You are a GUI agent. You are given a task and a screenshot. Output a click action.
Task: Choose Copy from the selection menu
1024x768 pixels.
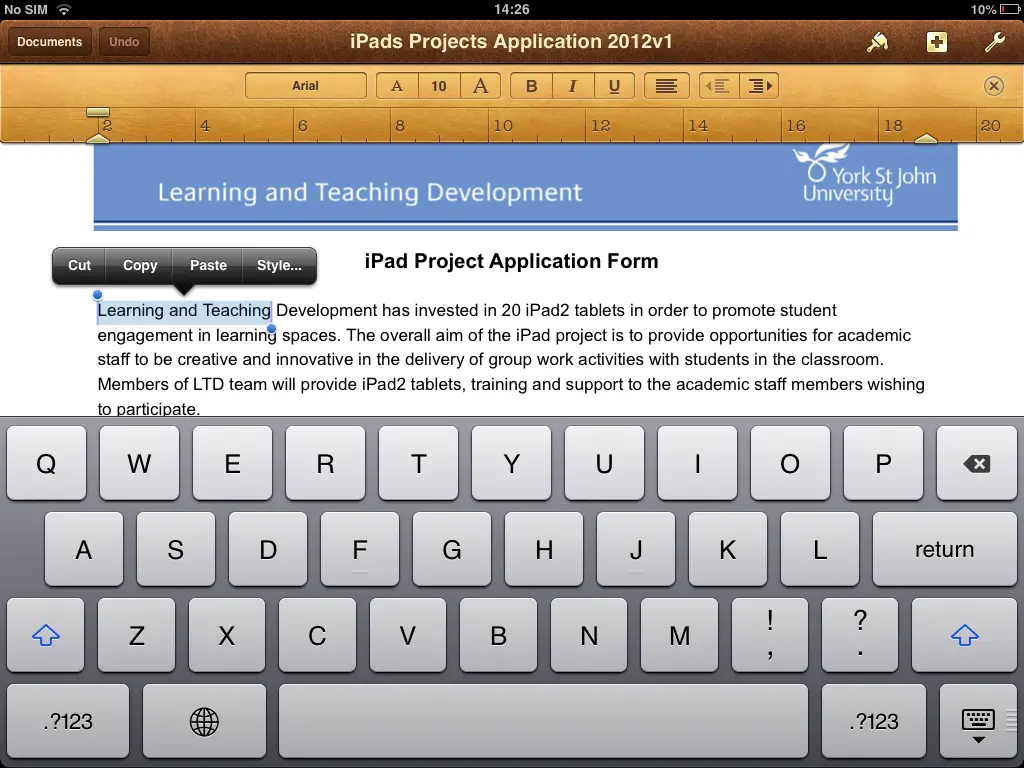pyautogui.click(x=140, y=265)
